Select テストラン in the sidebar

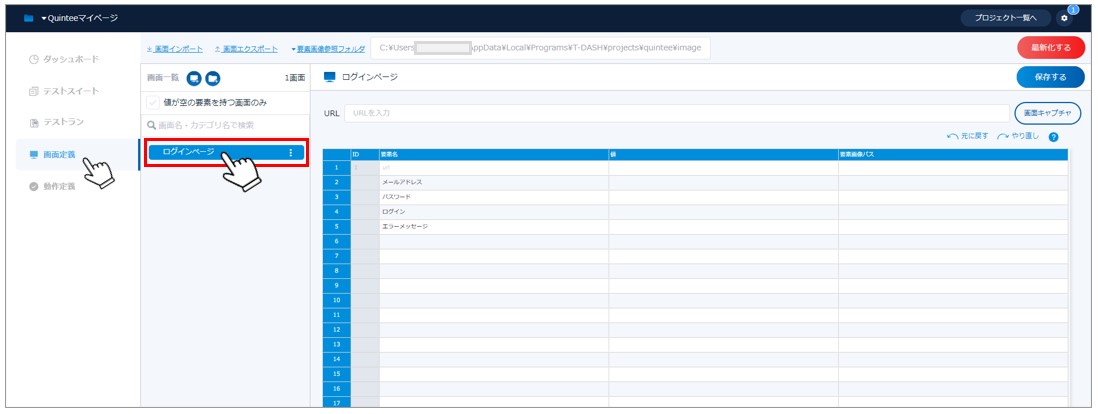click(x=65, y=122)
